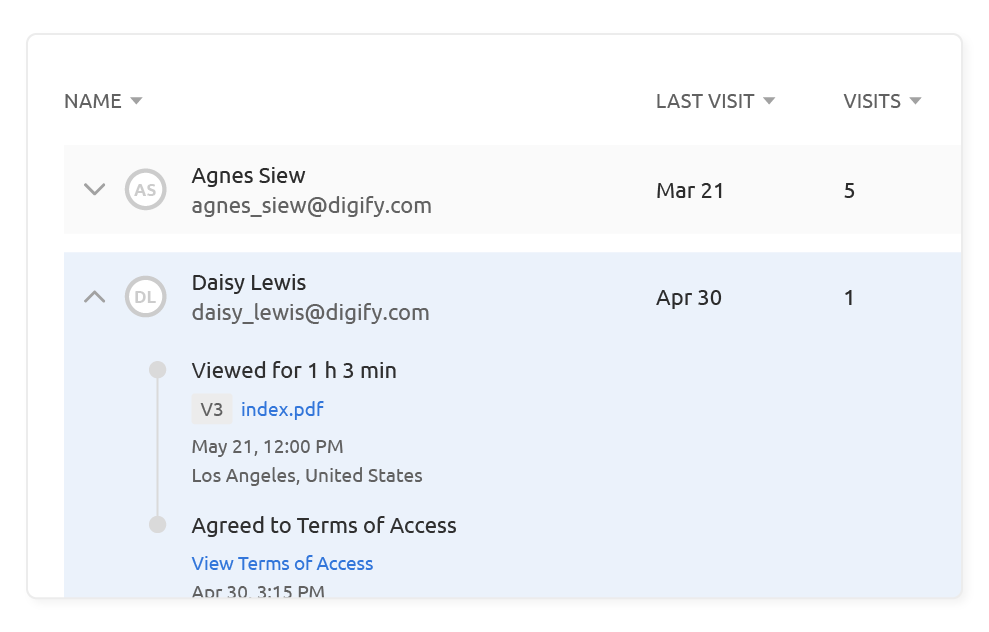
Task: Click the 'Agreed to Terms of Access' timeline dot
Action: tap(157, 525)
